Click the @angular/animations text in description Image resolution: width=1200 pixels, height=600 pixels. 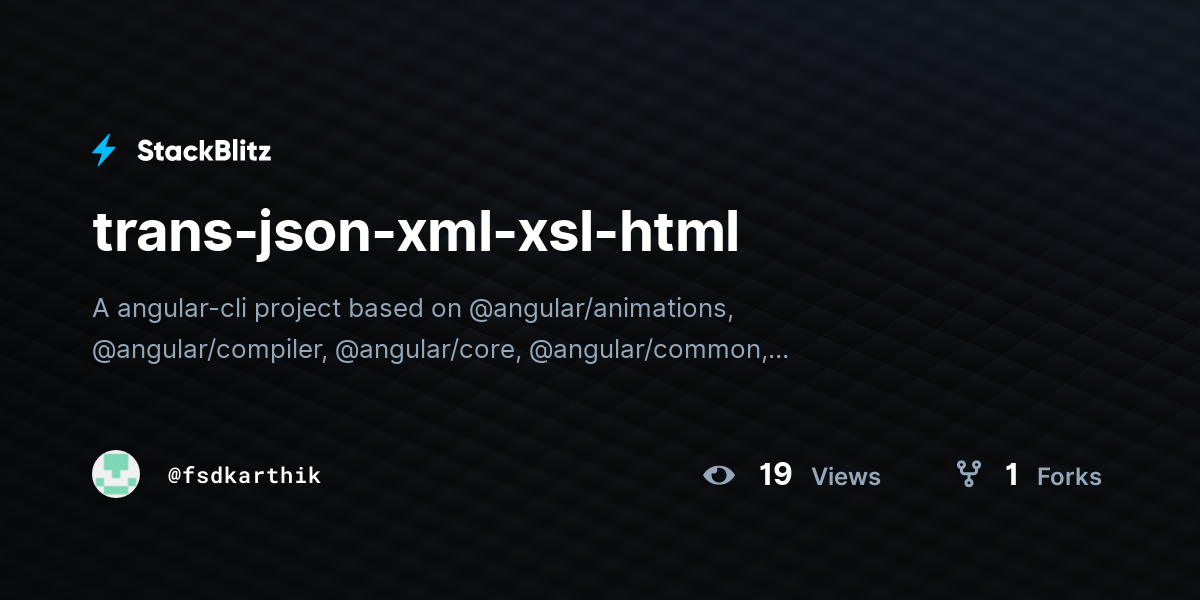pos(601,308)
